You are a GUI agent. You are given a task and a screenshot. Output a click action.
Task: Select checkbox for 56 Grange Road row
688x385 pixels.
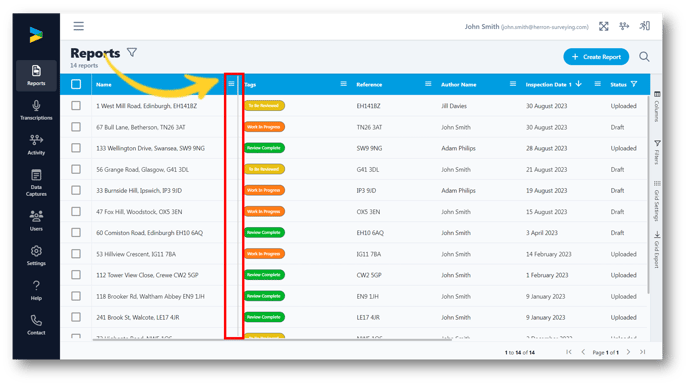(x=76, y=169)
